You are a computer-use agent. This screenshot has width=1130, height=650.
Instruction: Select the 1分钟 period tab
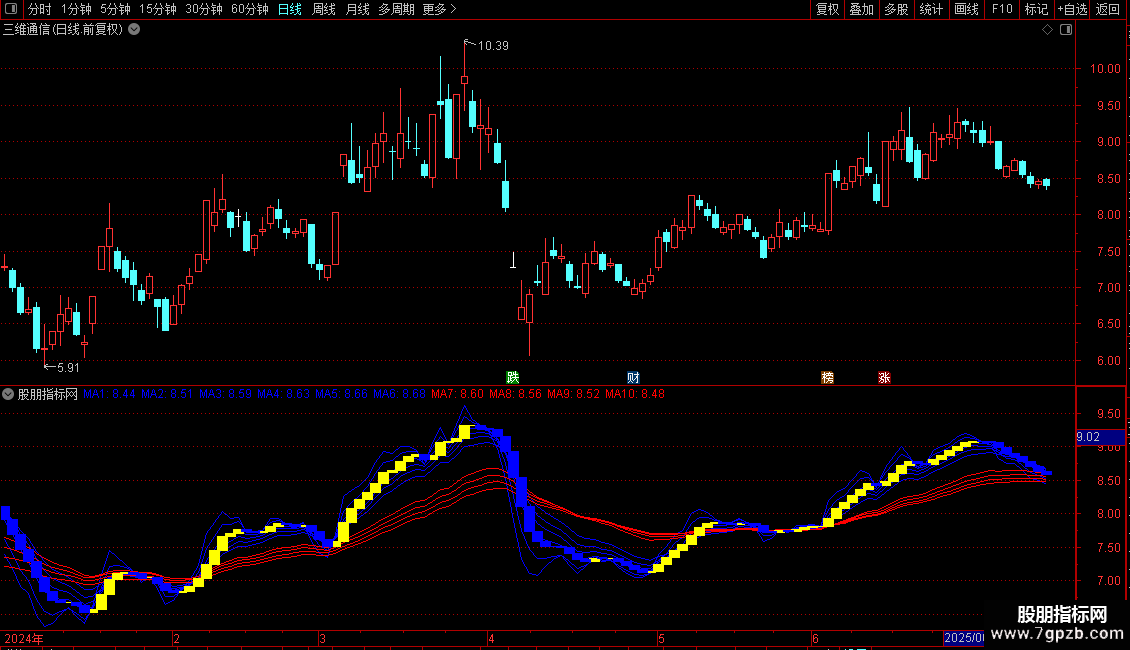pos(76,9)
